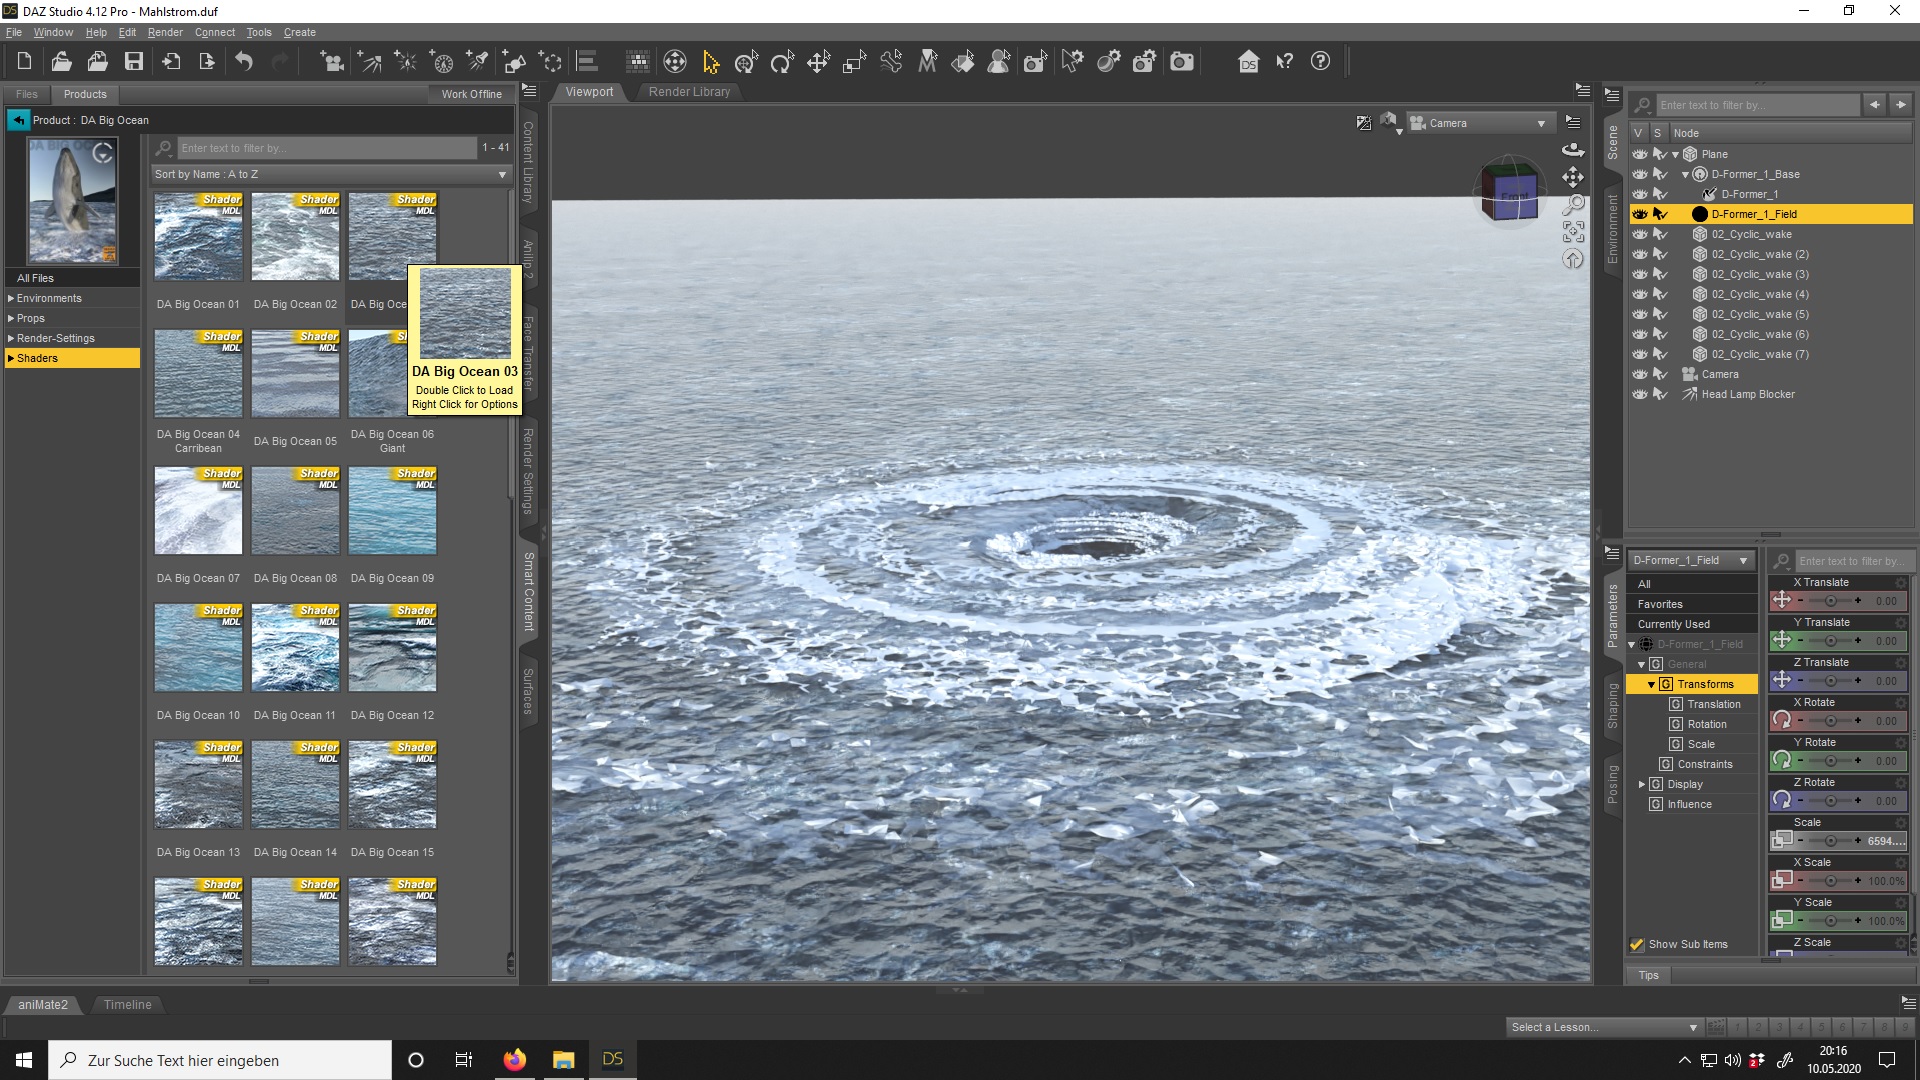The width and height of the screenshot is (1920, 1080).
Task: Open the Camera view dropdown
Action: tap(1480, 123)
